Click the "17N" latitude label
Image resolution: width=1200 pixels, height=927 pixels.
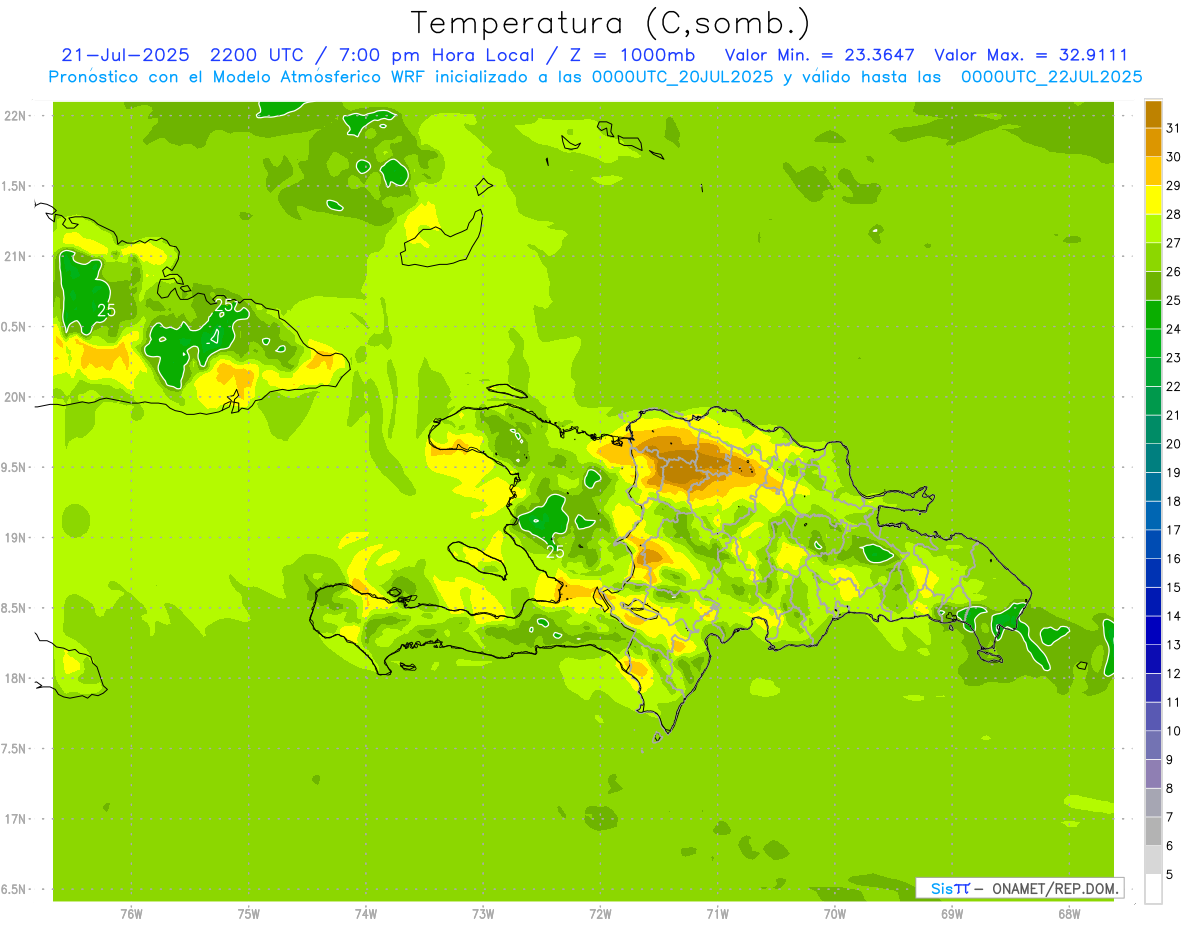[x=15, y=819]
